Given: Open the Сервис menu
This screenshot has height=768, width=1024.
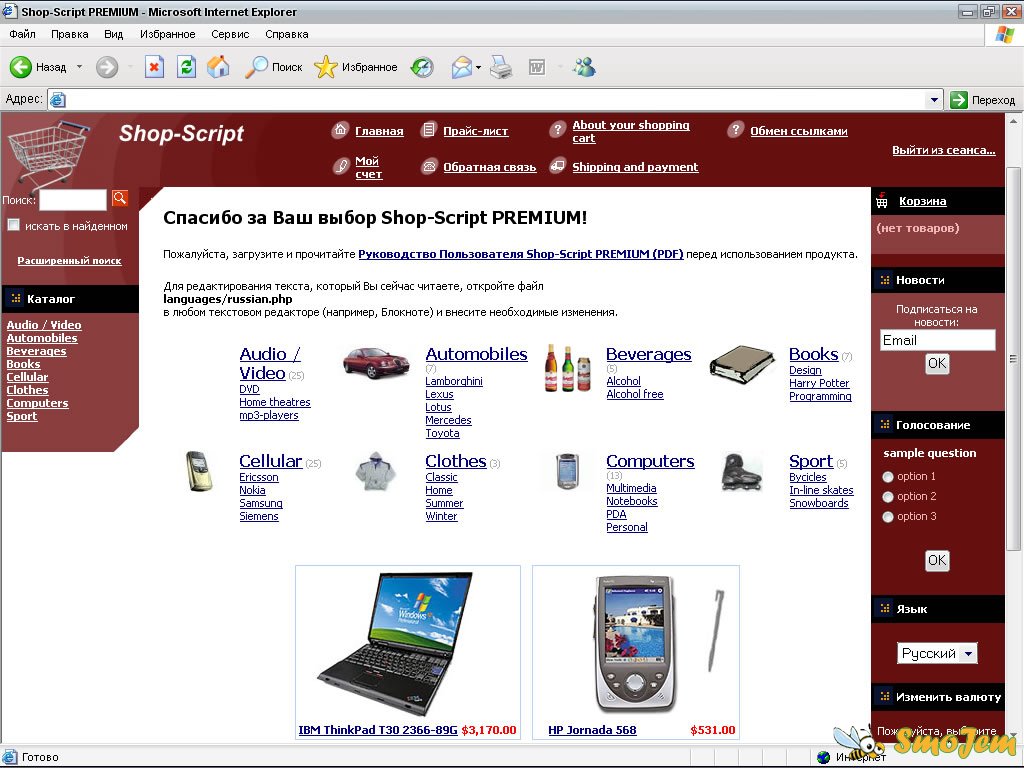Looking at the screenshot, I should [230, 34].
